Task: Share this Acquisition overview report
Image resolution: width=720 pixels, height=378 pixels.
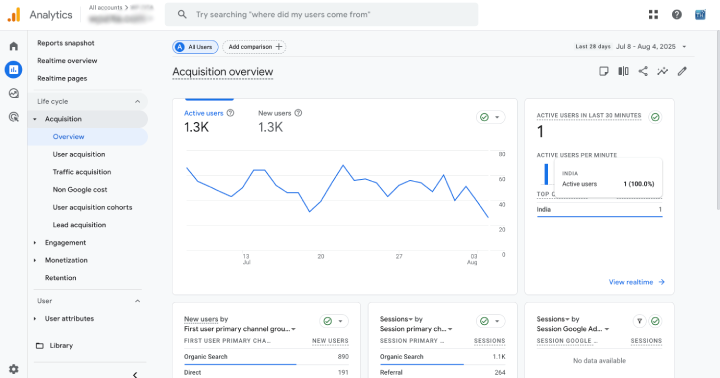Action: [643, 71]
